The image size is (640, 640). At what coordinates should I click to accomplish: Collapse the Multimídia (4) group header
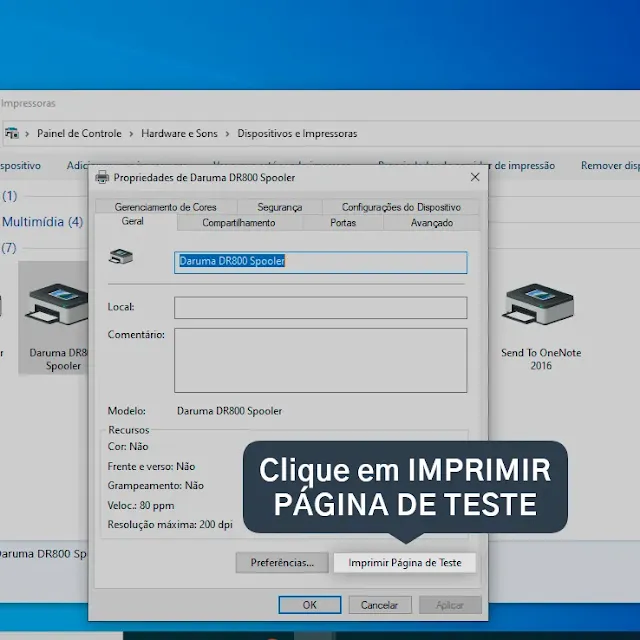tap(42, 222)
